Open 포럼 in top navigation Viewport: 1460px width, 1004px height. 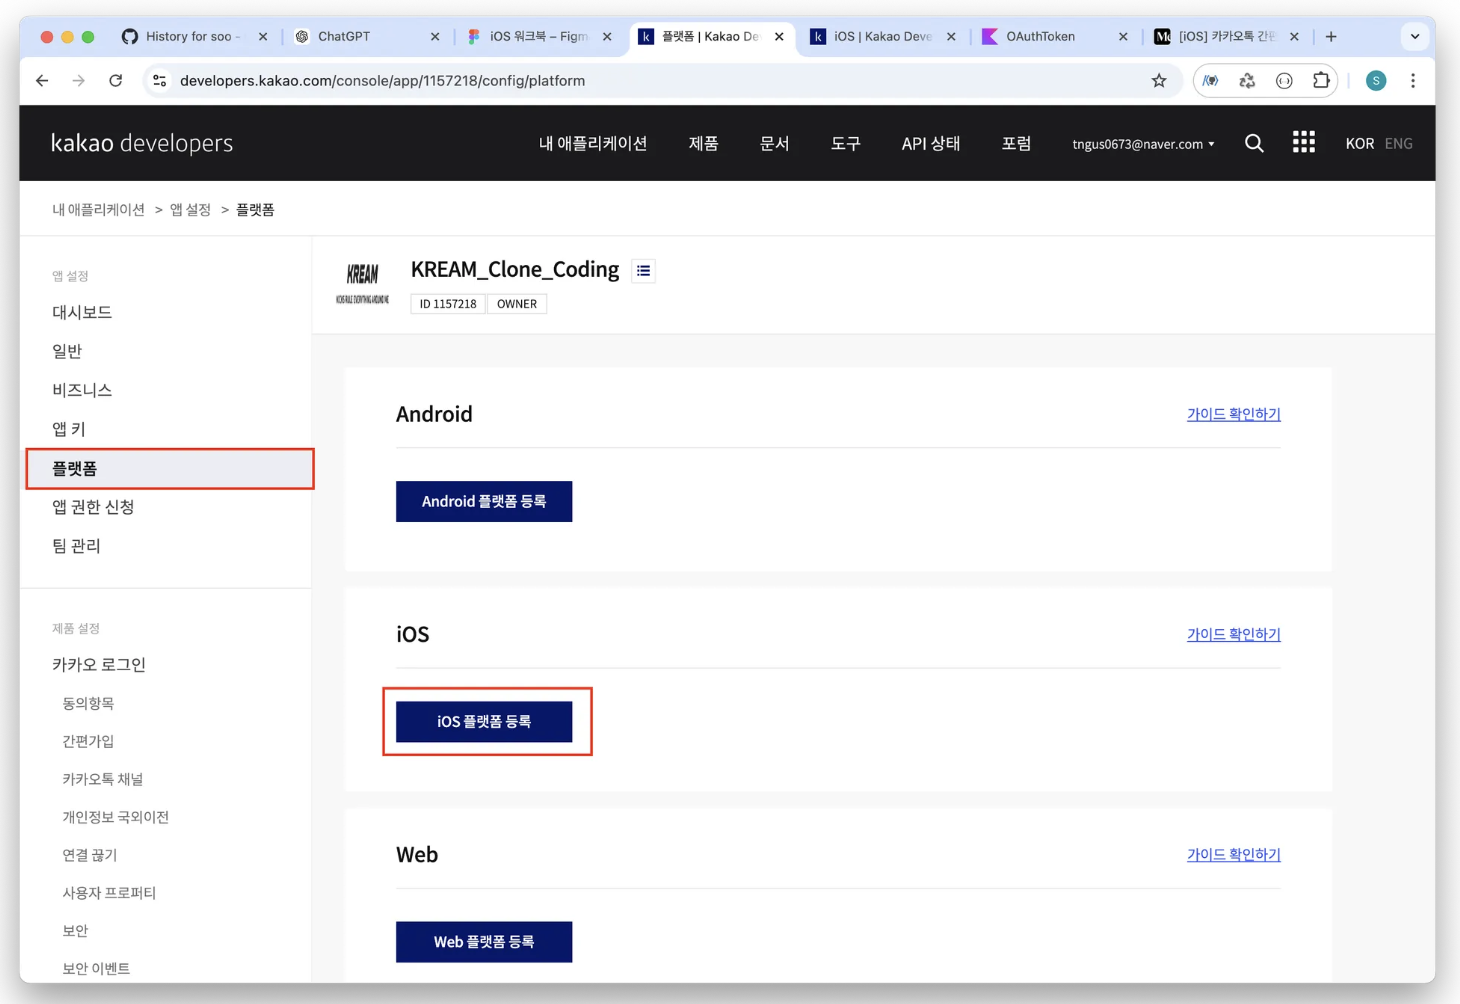click(x=1017, y=143)
